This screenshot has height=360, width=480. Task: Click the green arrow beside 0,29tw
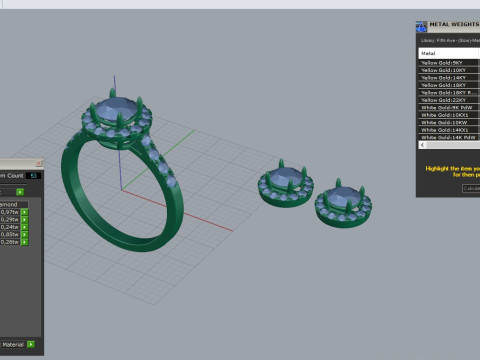coord(25,220)
